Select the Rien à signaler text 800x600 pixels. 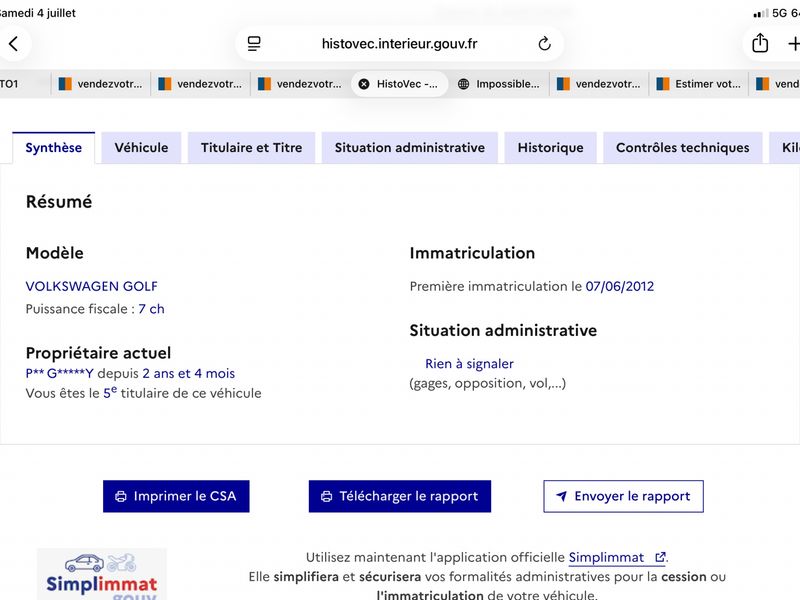point(469,363)
